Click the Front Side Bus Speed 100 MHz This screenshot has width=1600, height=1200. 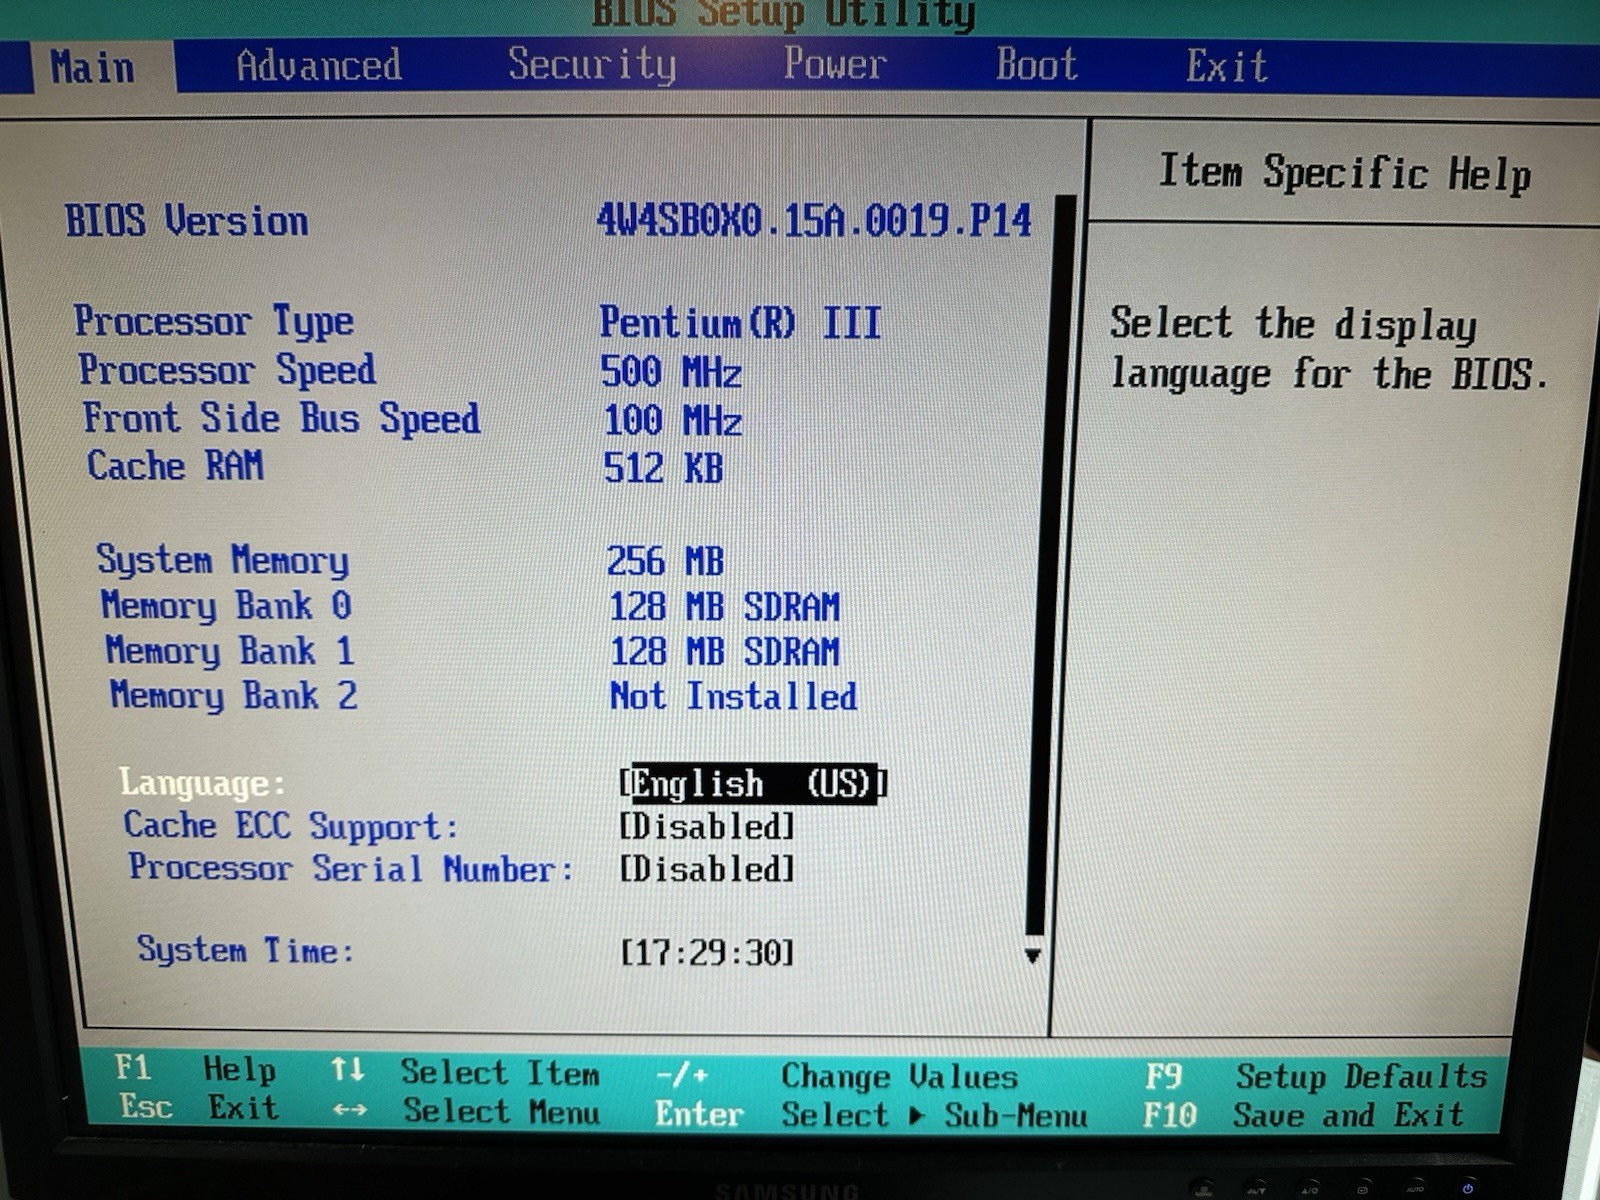point(673,420)
